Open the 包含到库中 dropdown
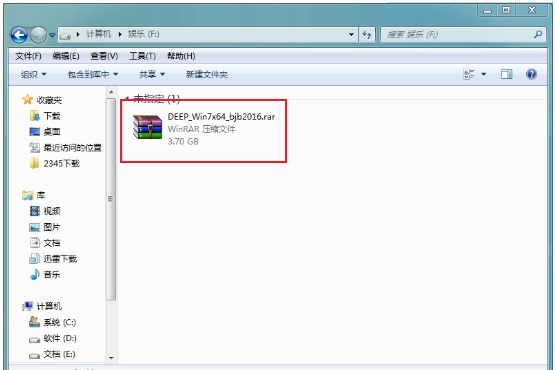This screenshot has height=370, width=555. click(x=93, y=74)
